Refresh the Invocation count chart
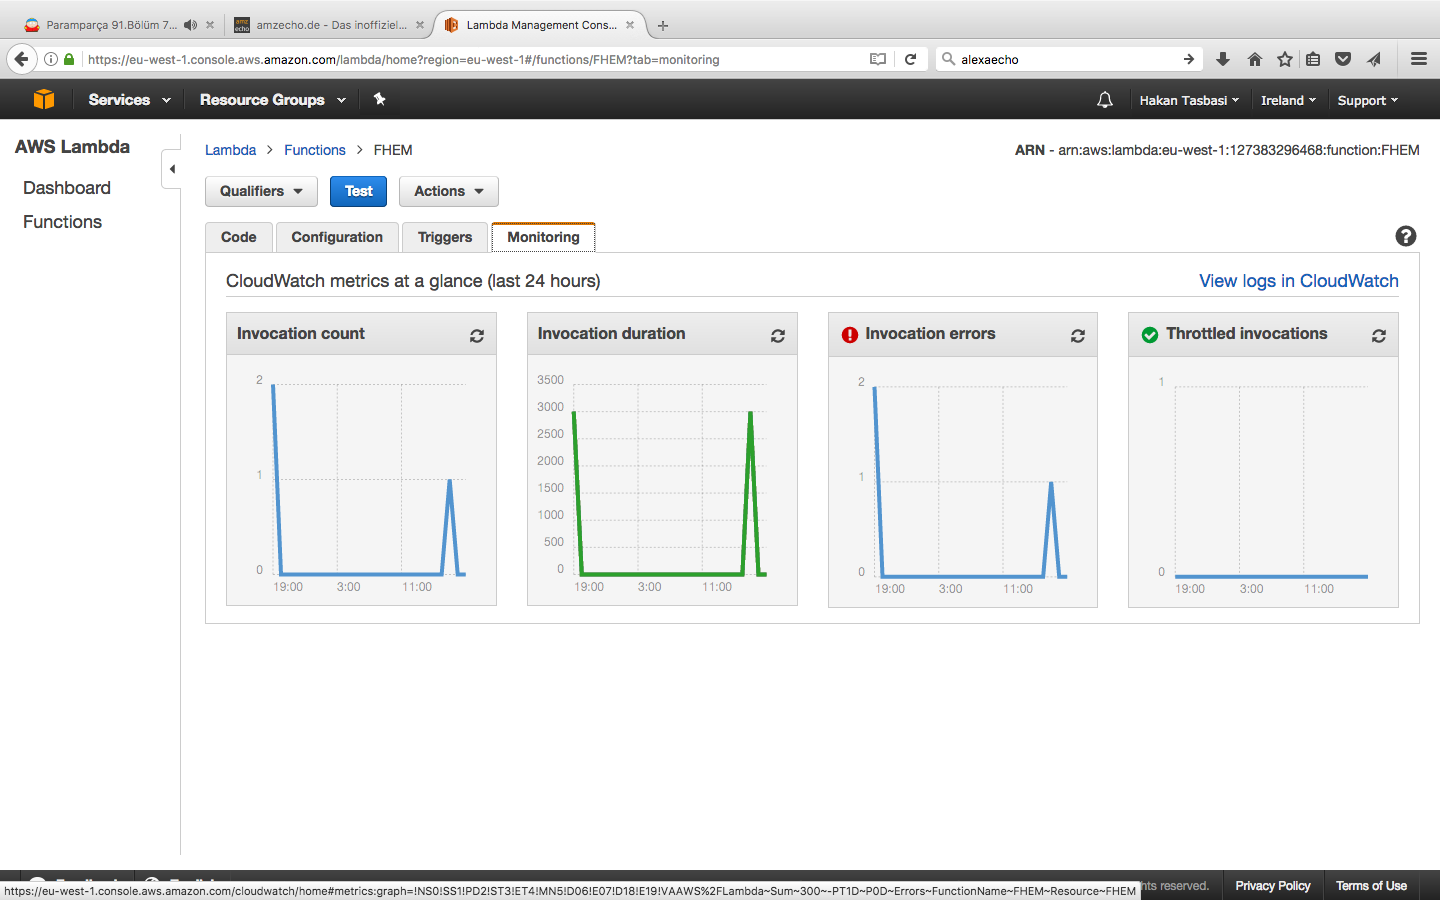Viewport: 1440px width, 900px height. point(477,336)
